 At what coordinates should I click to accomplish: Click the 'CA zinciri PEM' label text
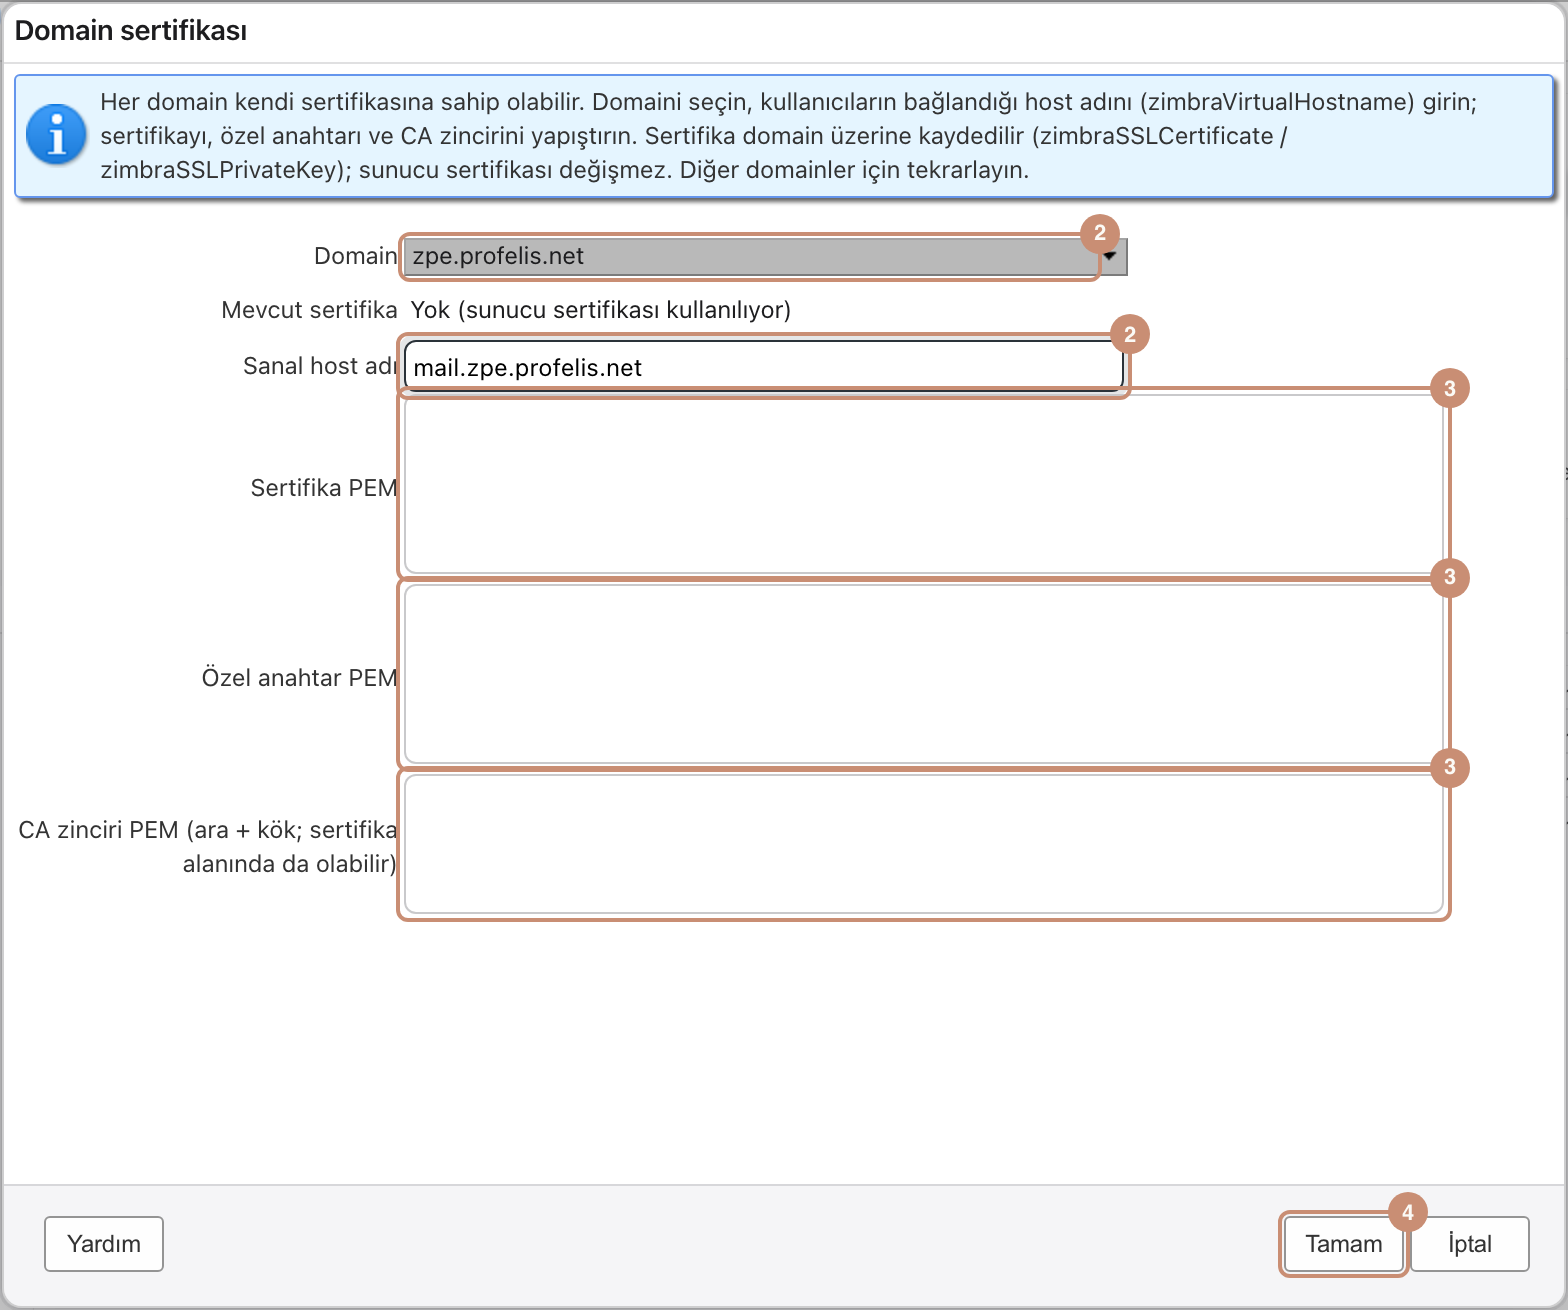tap(208, 847)
